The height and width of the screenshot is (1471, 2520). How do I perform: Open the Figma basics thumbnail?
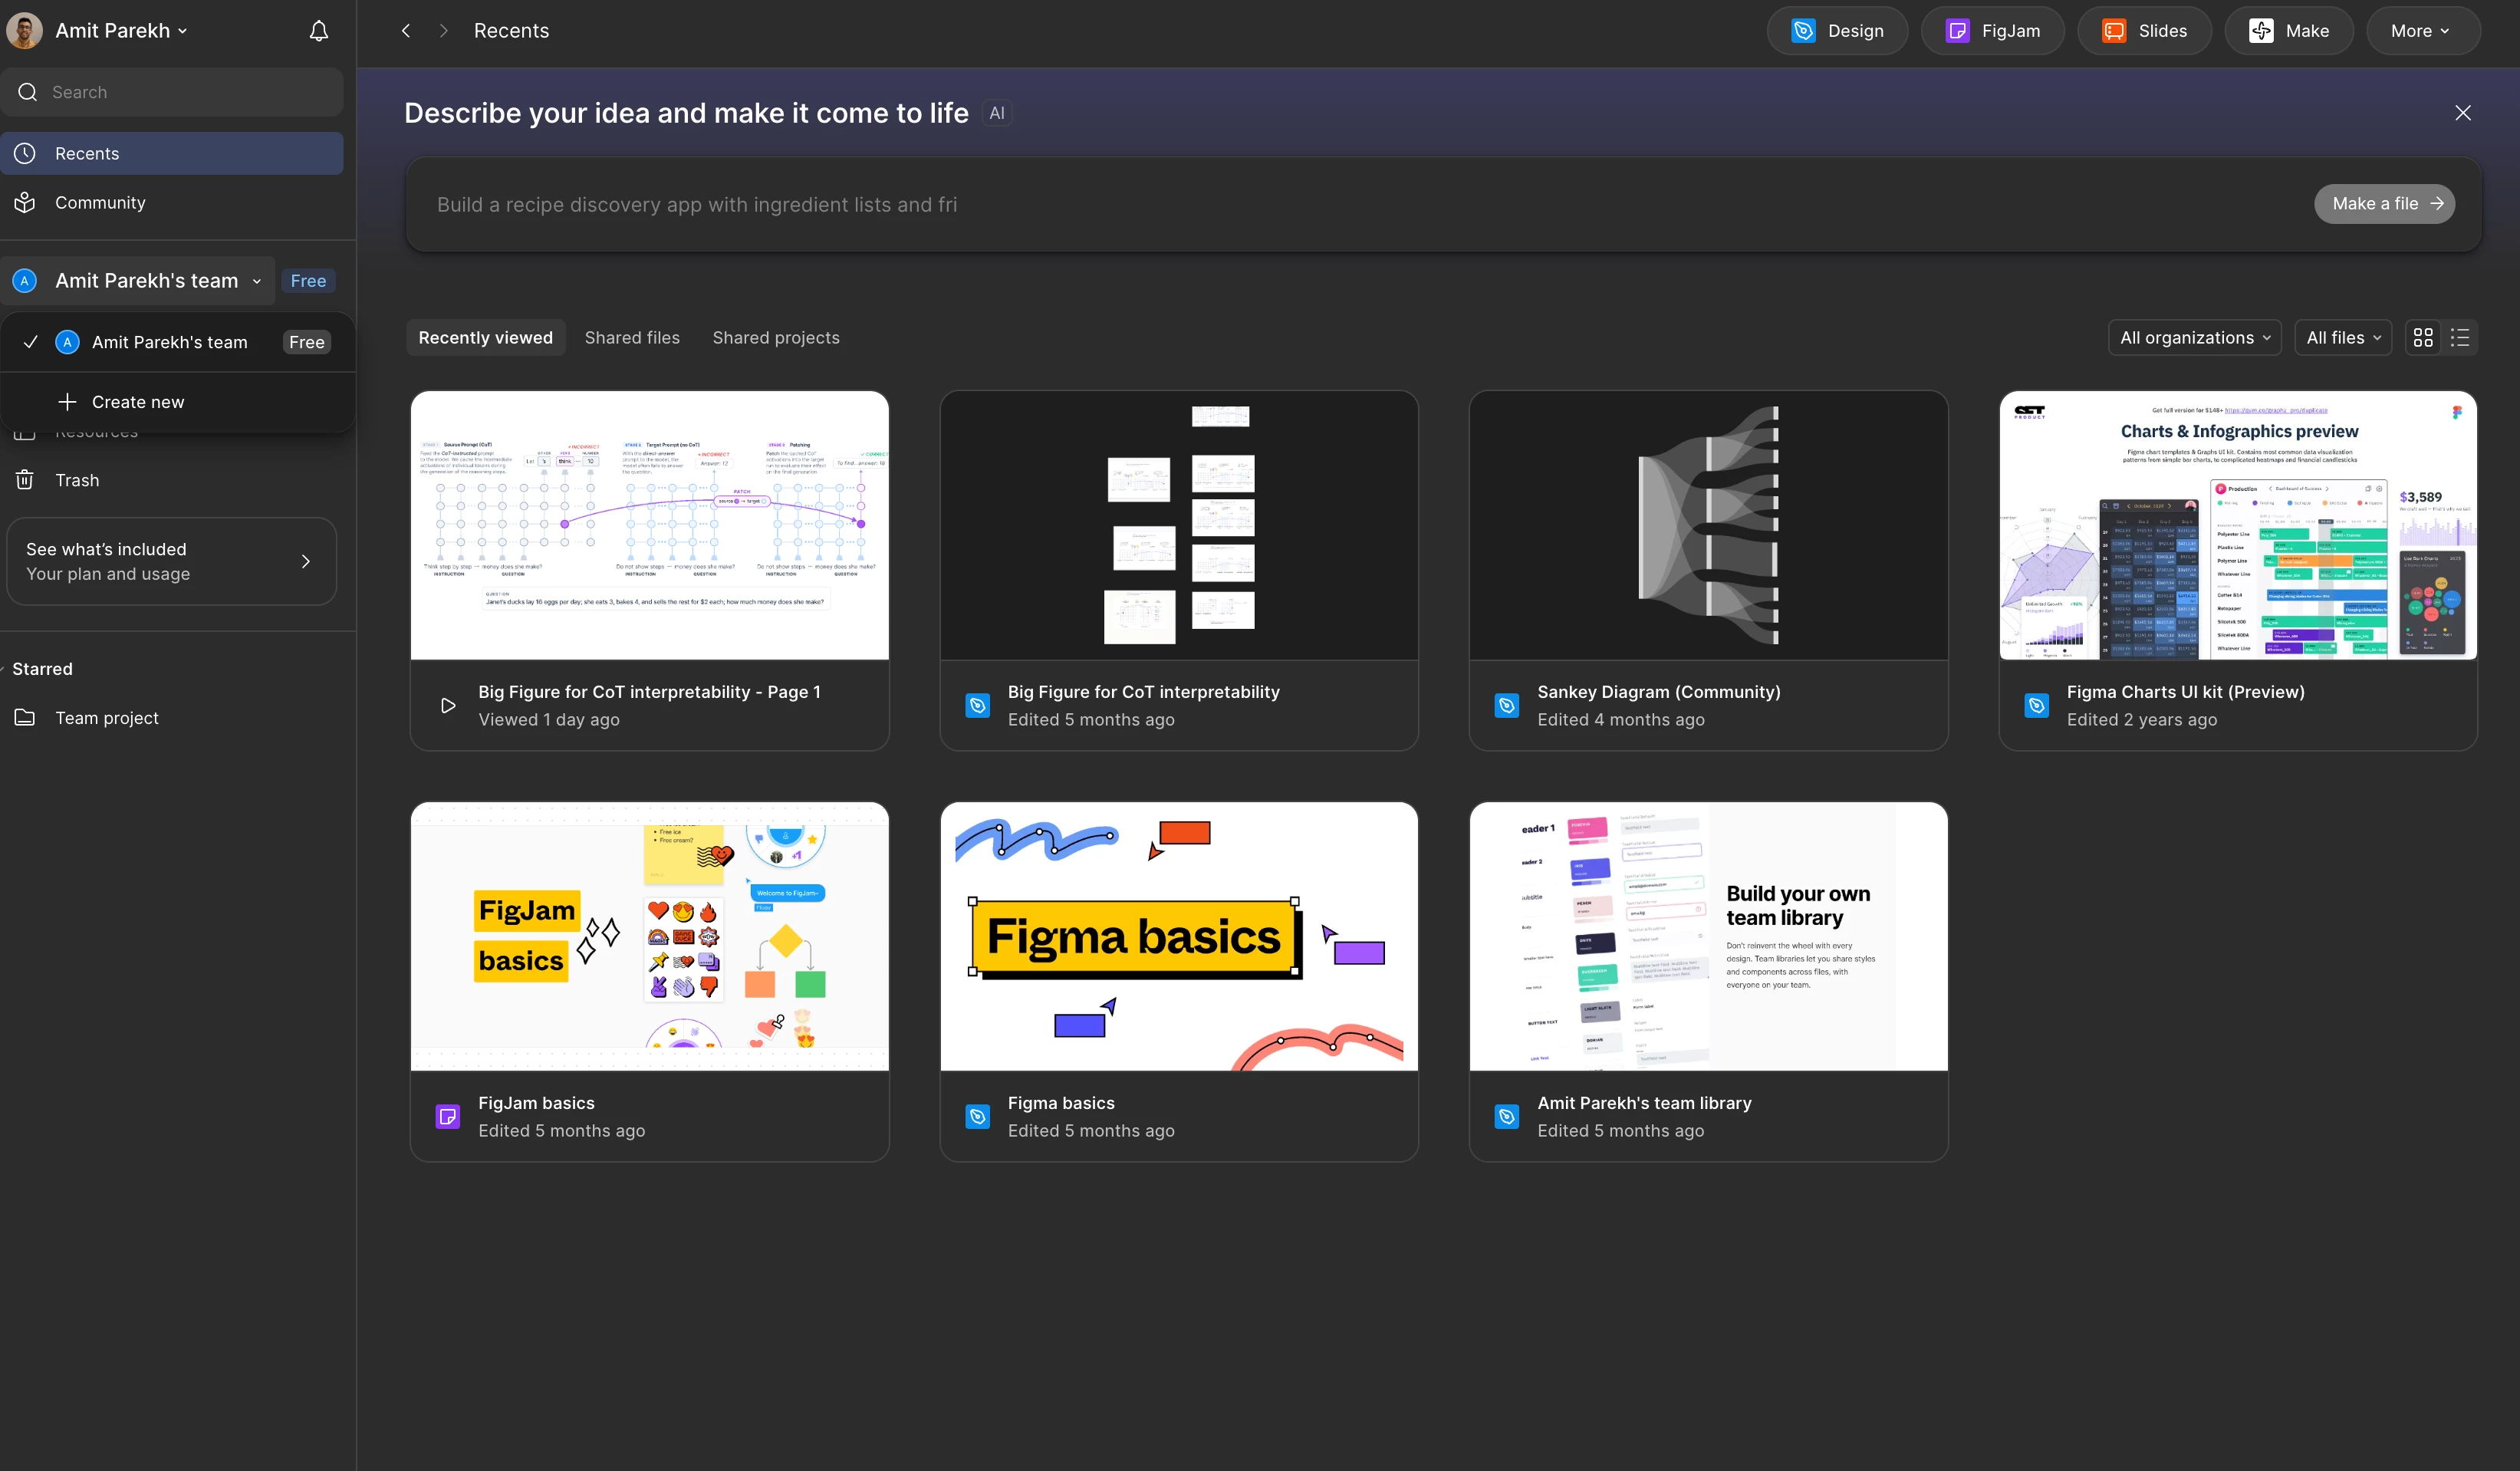[1179, 936]
